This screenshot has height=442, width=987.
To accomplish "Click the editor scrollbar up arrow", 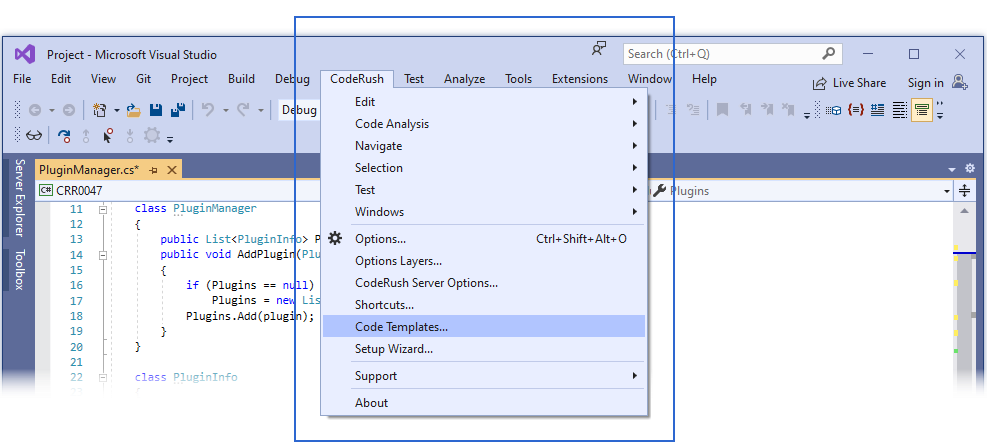I will pyautogui.click(x=964, y=212).
